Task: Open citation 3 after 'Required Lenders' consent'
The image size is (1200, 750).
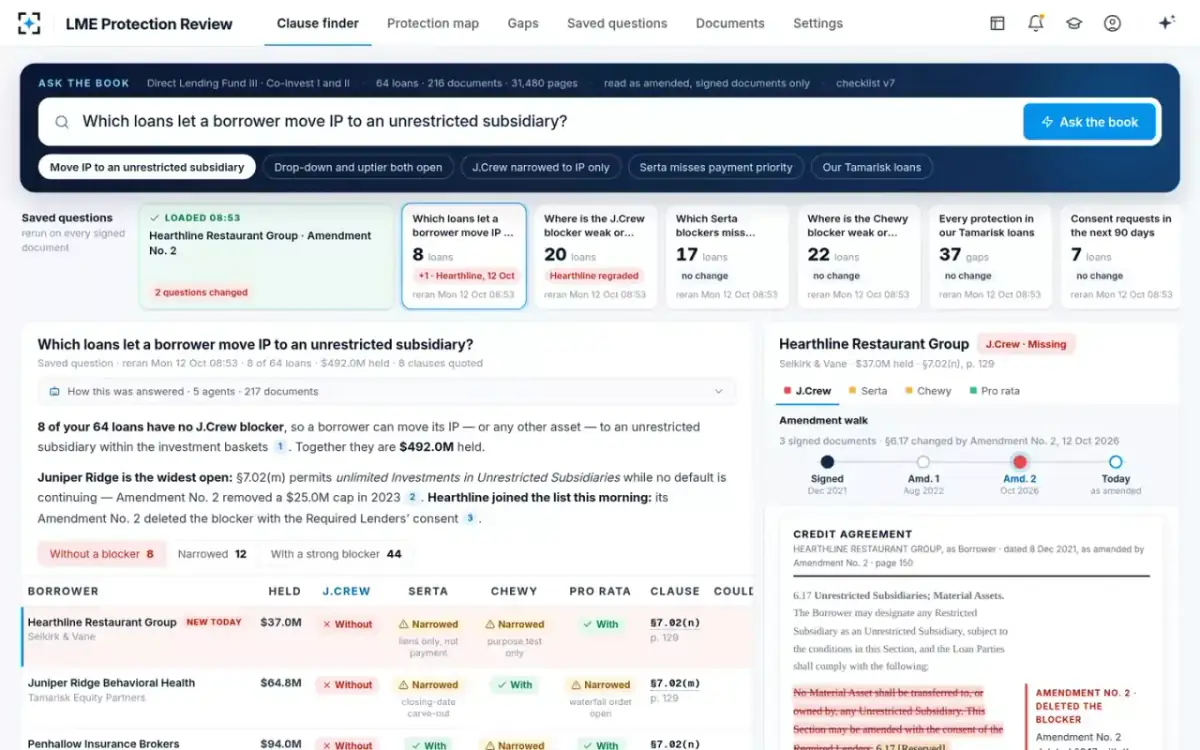Action: pos(470,518)
